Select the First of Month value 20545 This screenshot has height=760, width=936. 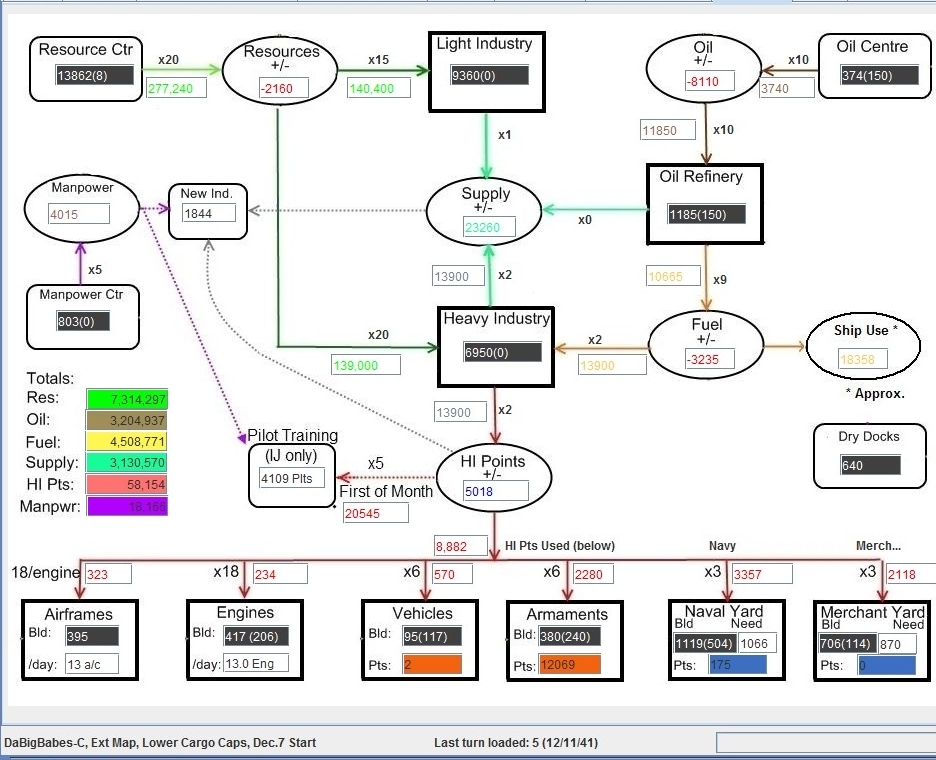tap(375, 513)
